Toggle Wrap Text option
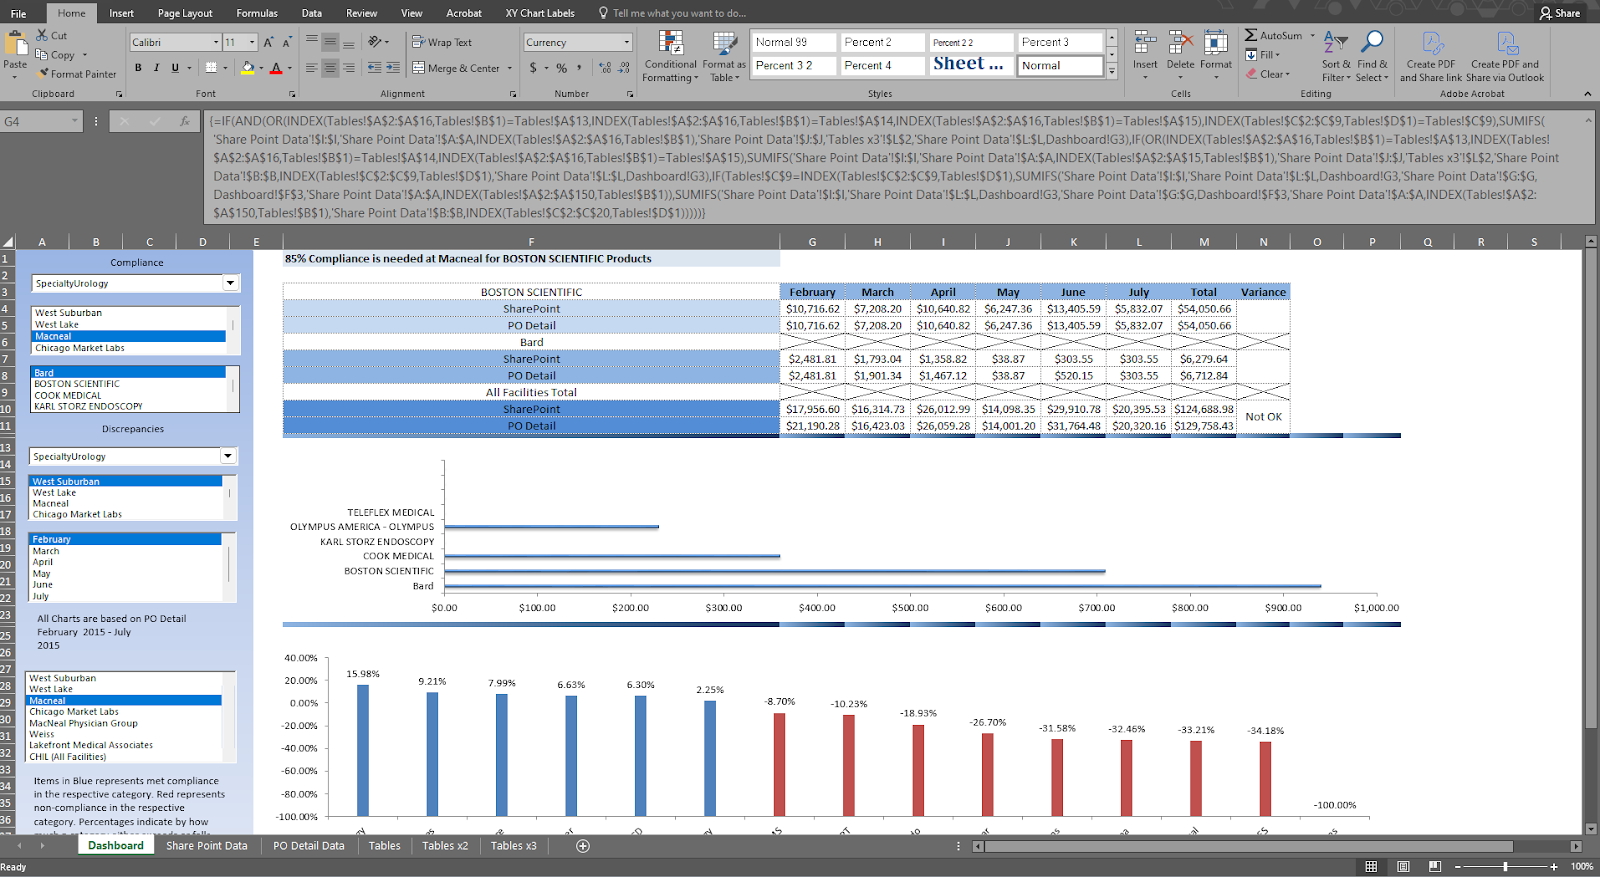This screenshot has height=877, width=1600. [x=442, y=42]
